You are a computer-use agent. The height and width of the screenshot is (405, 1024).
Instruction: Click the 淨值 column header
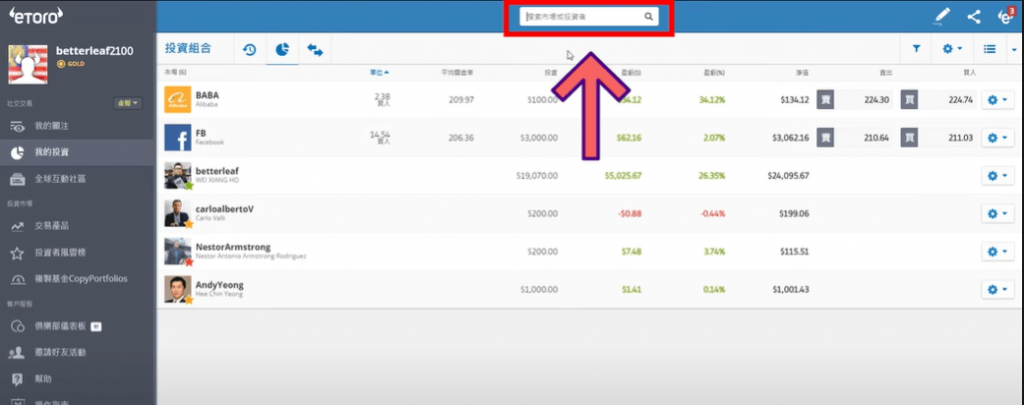coord(802,73)
